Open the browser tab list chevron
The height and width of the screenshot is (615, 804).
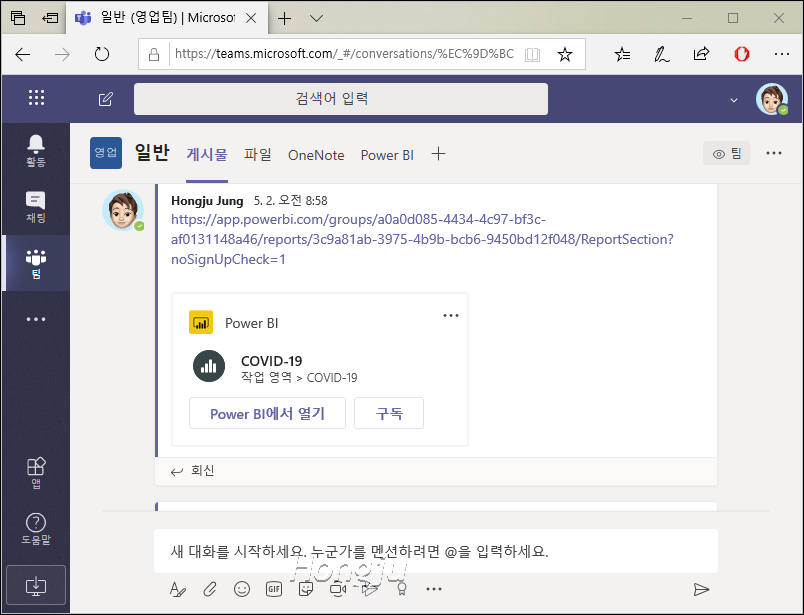(316, 18)
